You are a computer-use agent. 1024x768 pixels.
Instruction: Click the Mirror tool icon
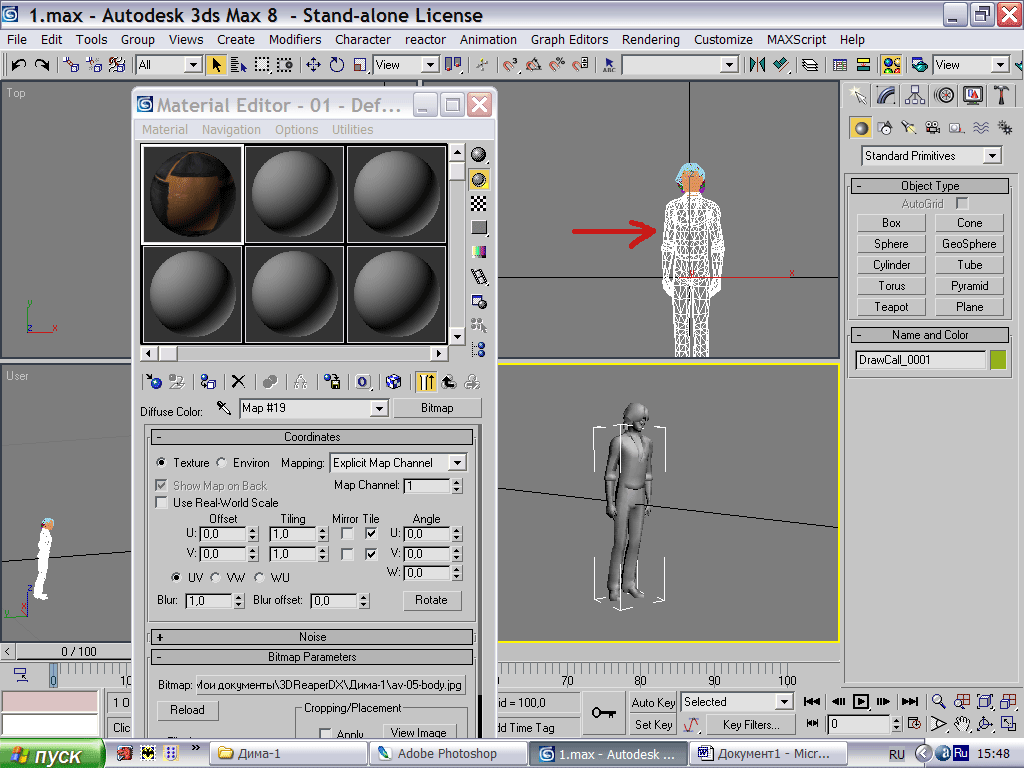tap(758, 65)
